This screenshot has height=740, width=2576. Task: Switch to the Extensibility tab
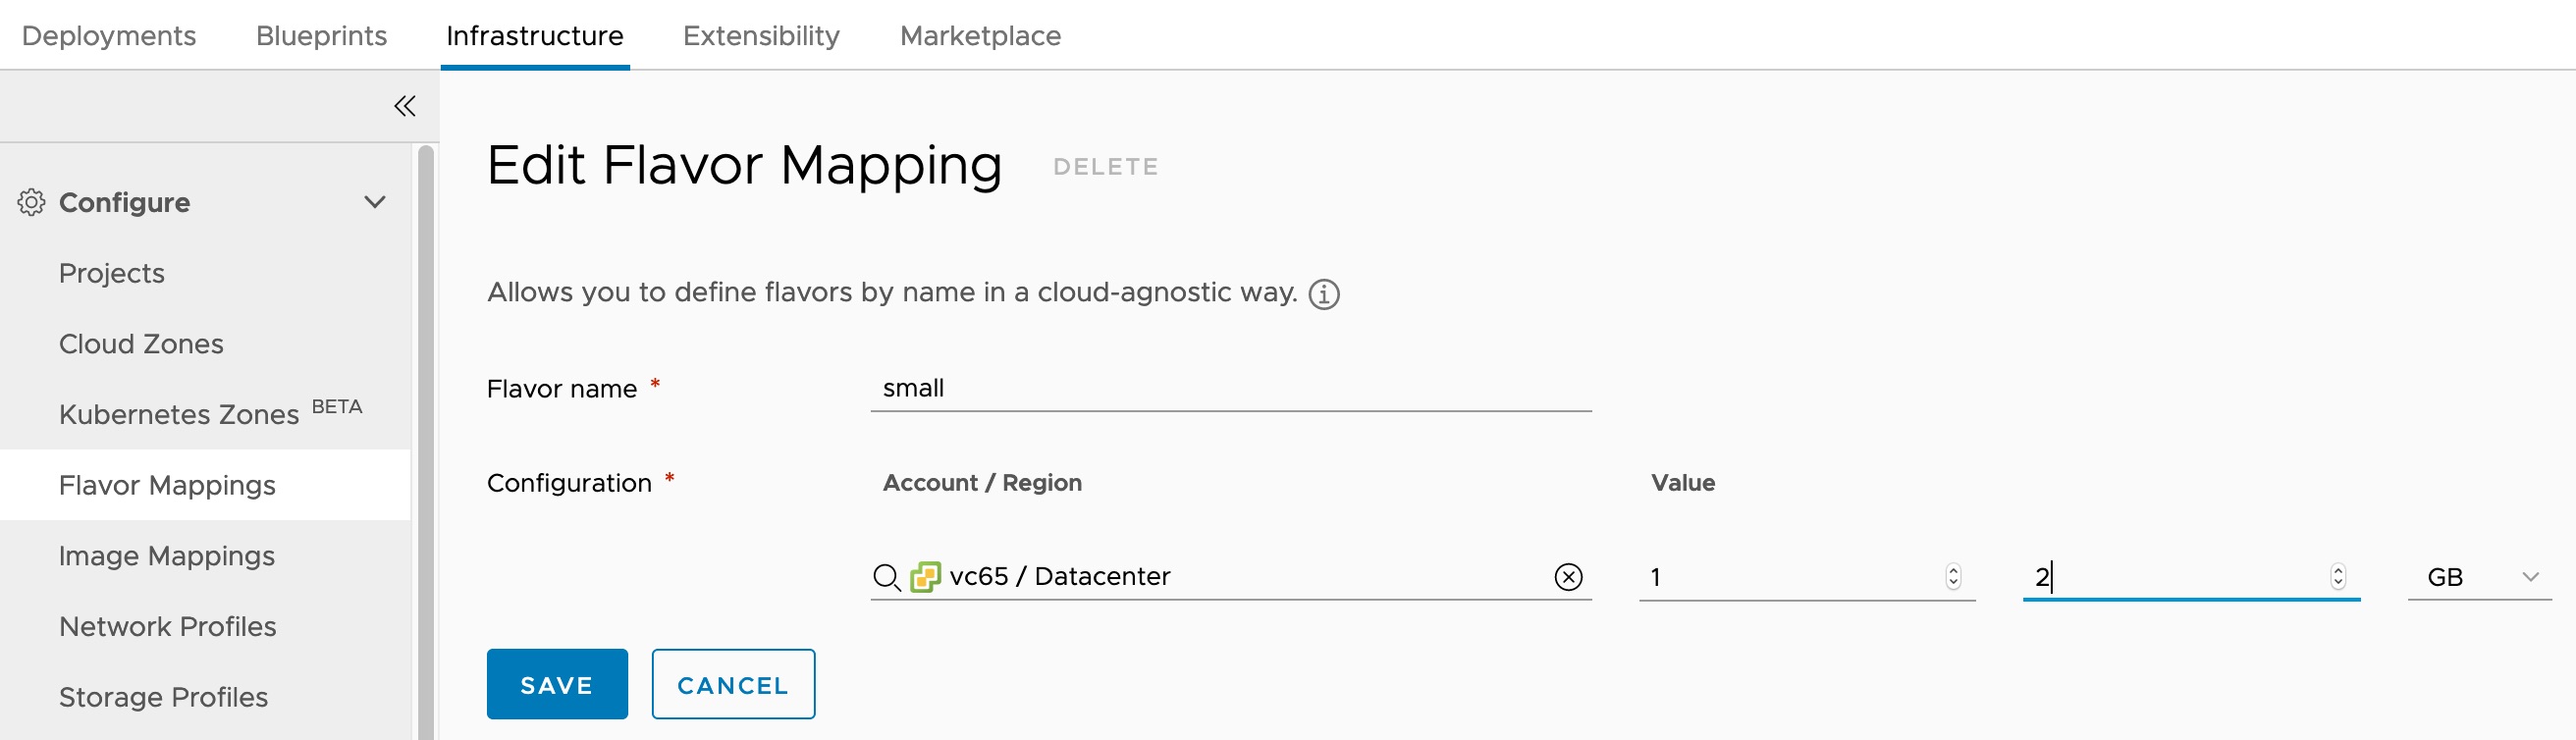760,35
